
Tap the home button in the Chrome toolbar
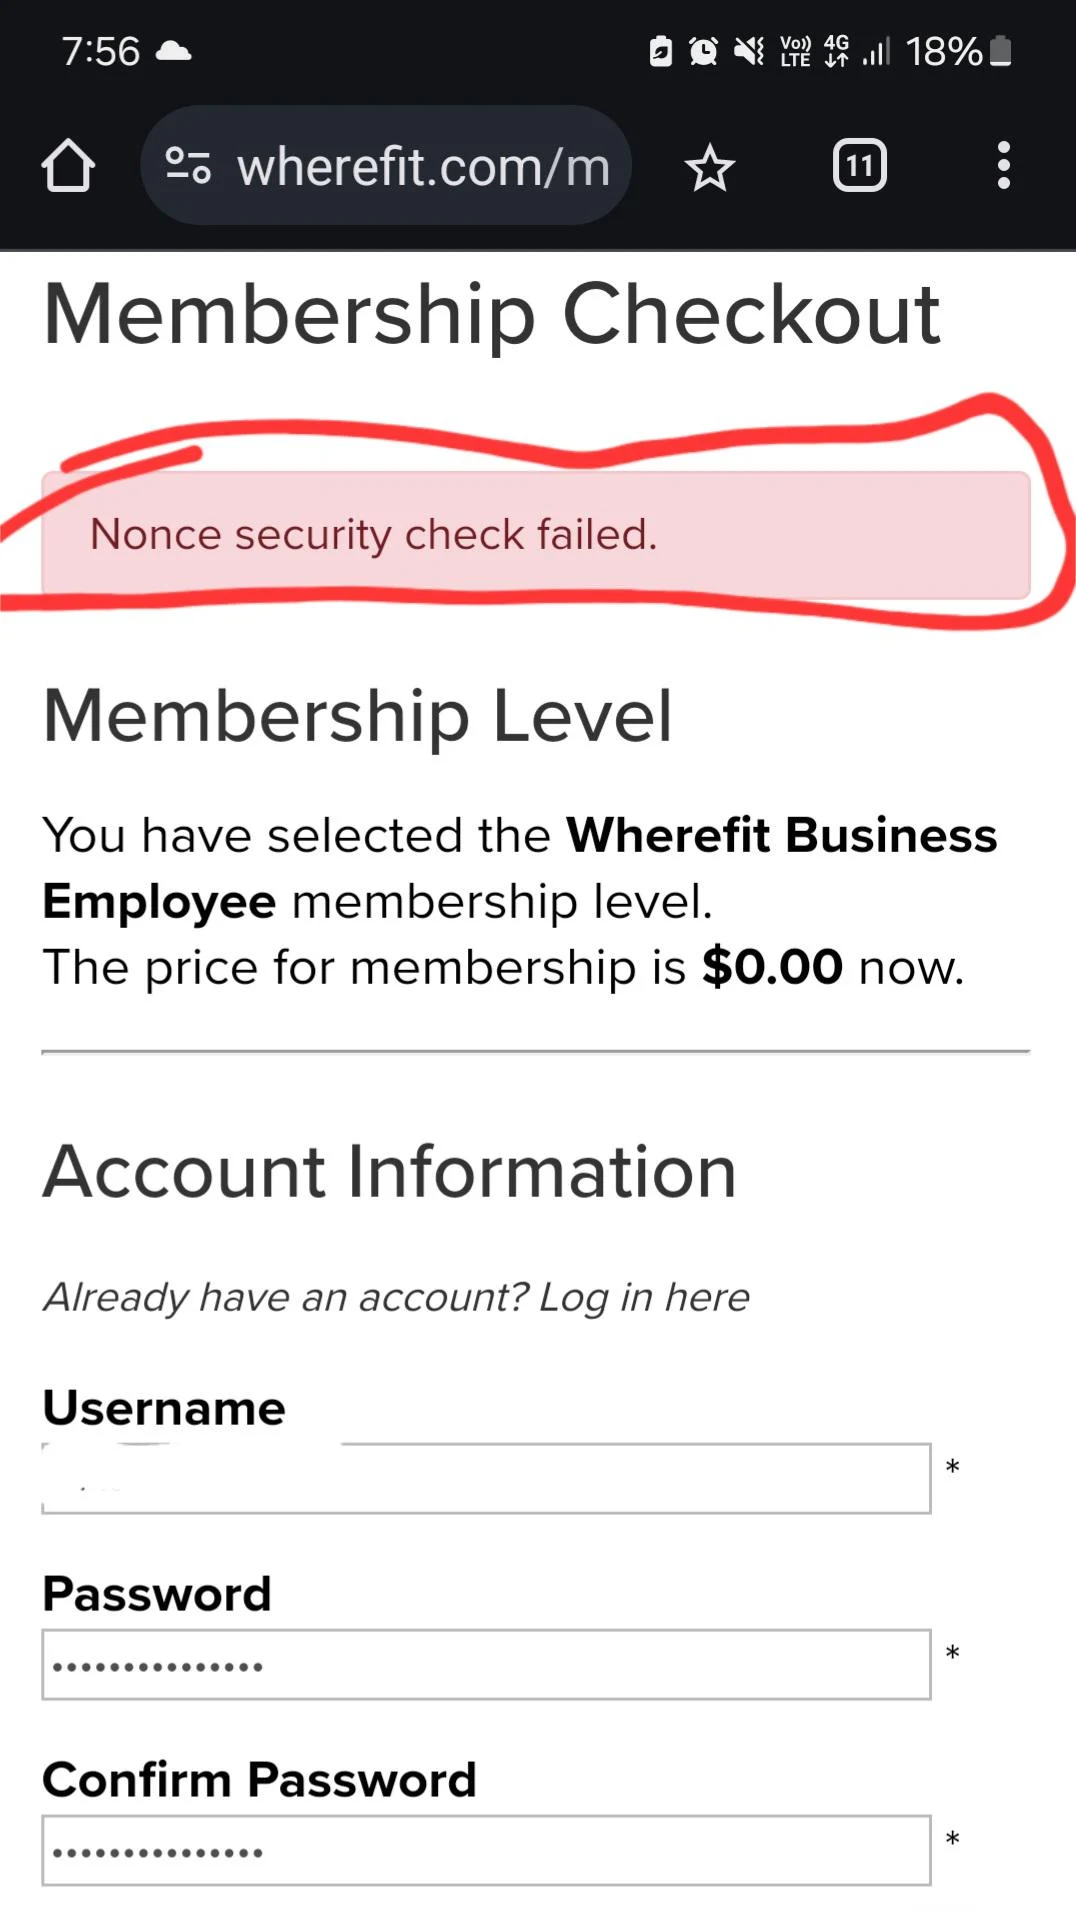point(67,166)
